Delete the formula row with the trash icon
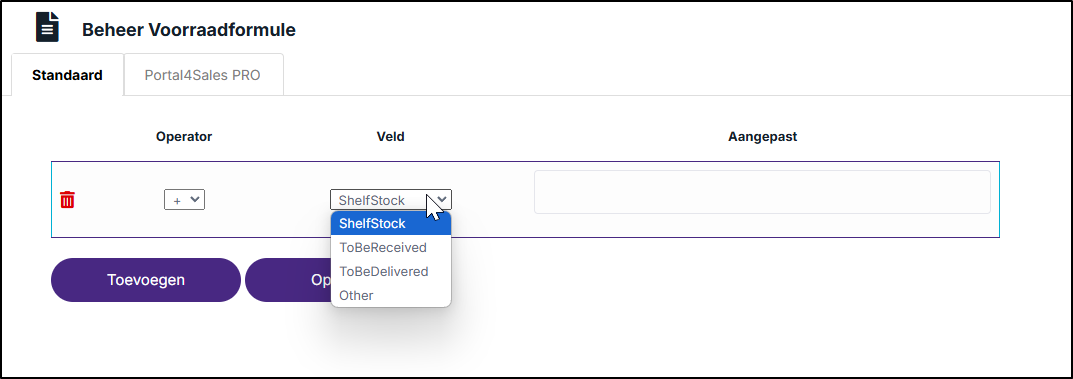 (67, 200)
